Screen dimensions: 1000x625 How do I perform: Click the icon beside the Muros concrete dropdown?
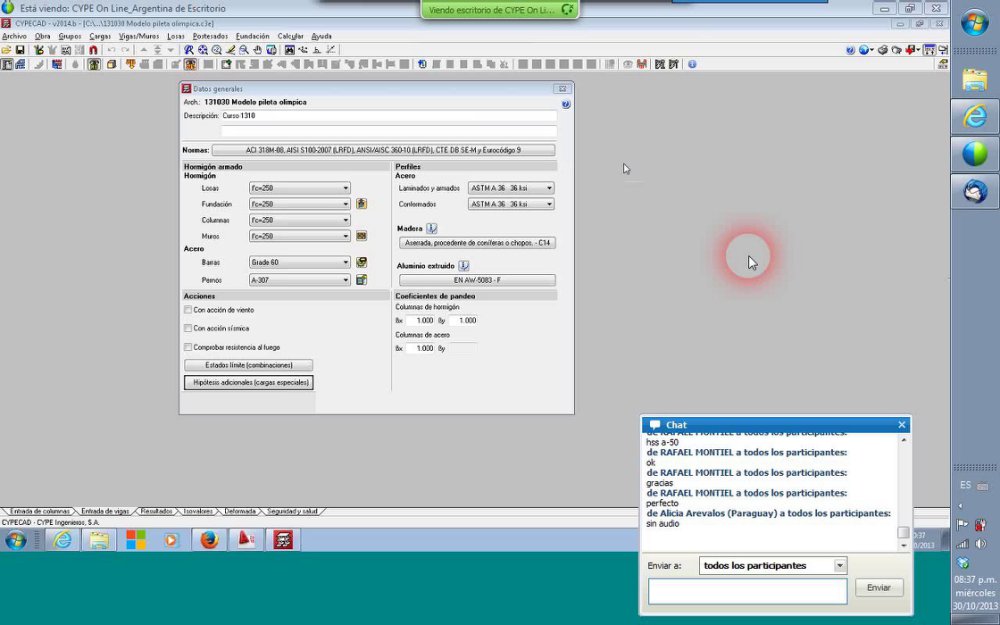tap(362, 236)
